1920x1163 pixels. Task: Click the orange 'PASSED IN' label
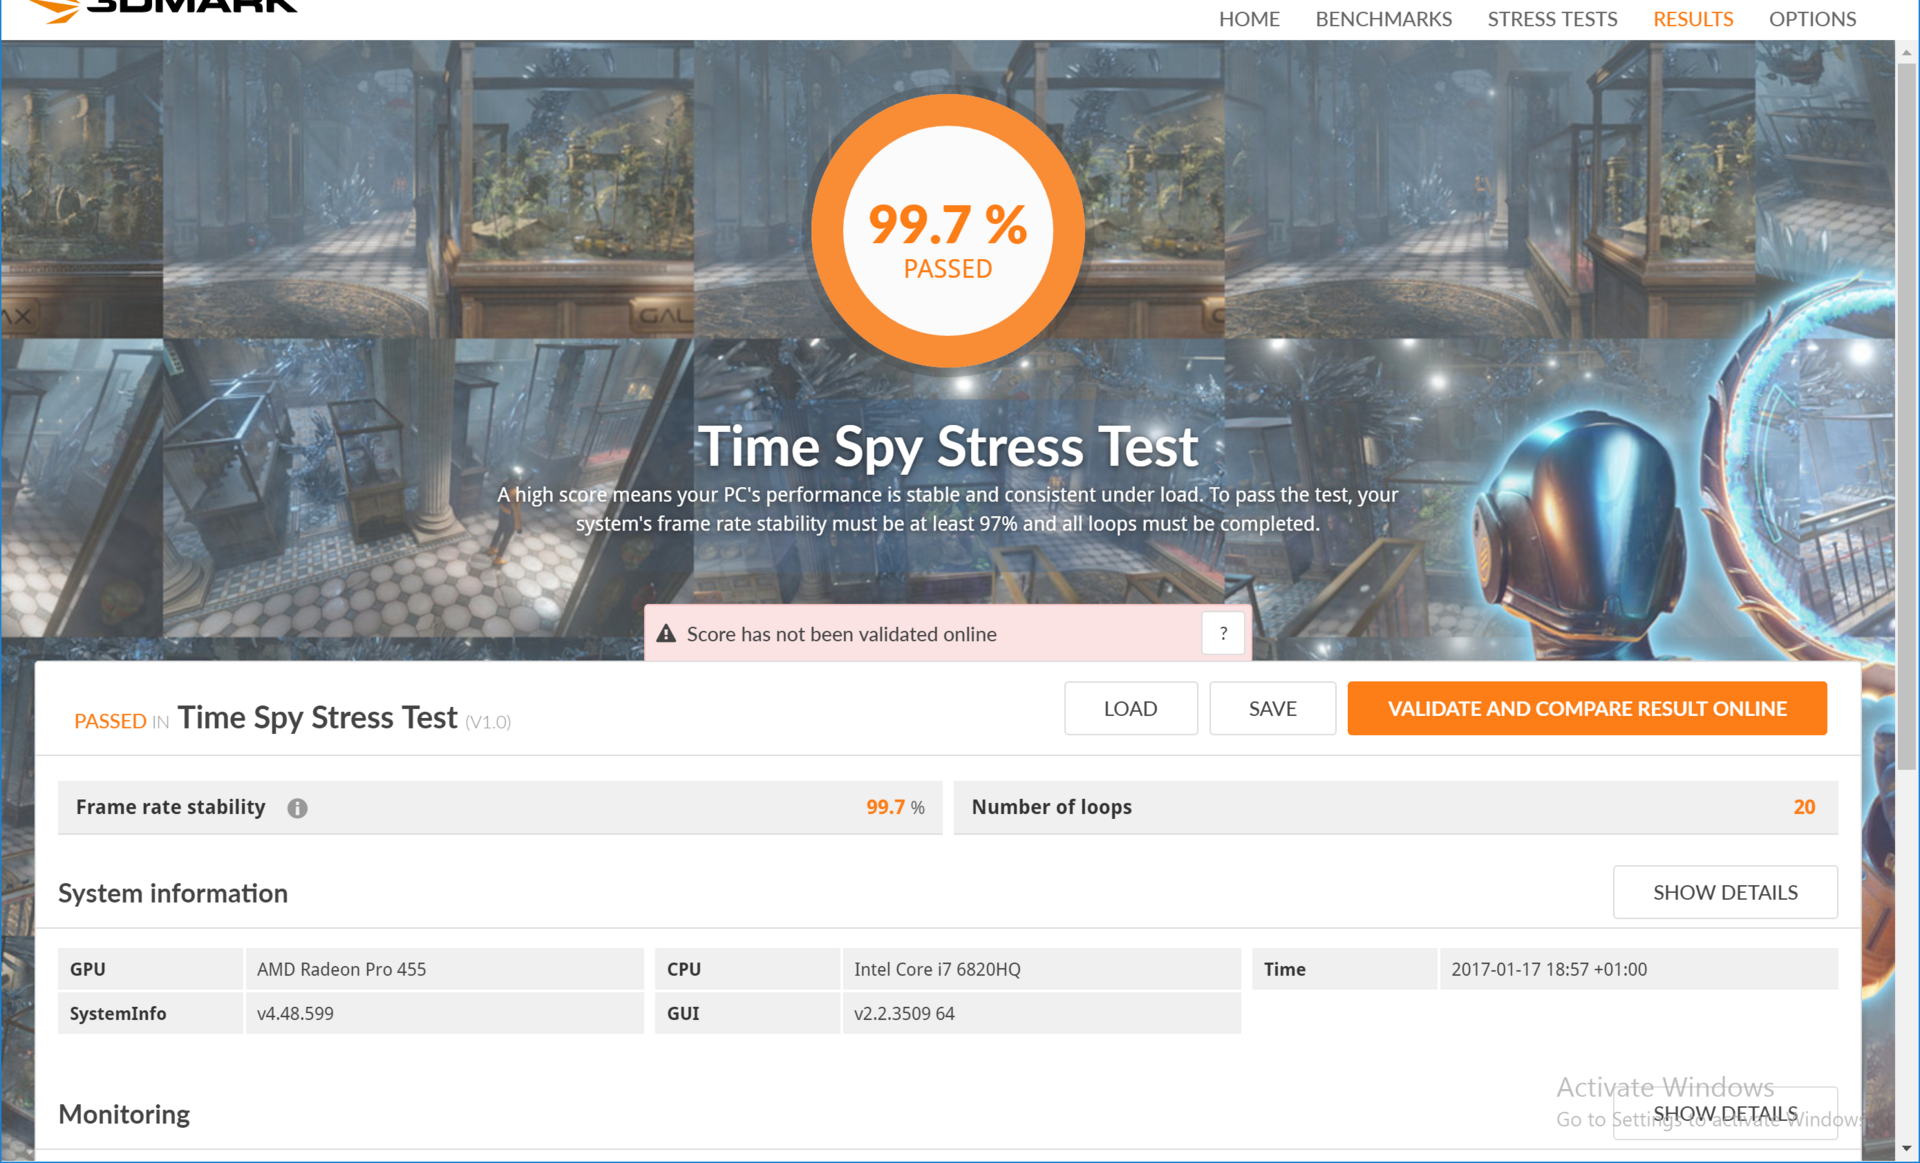[x=121, y=721]
